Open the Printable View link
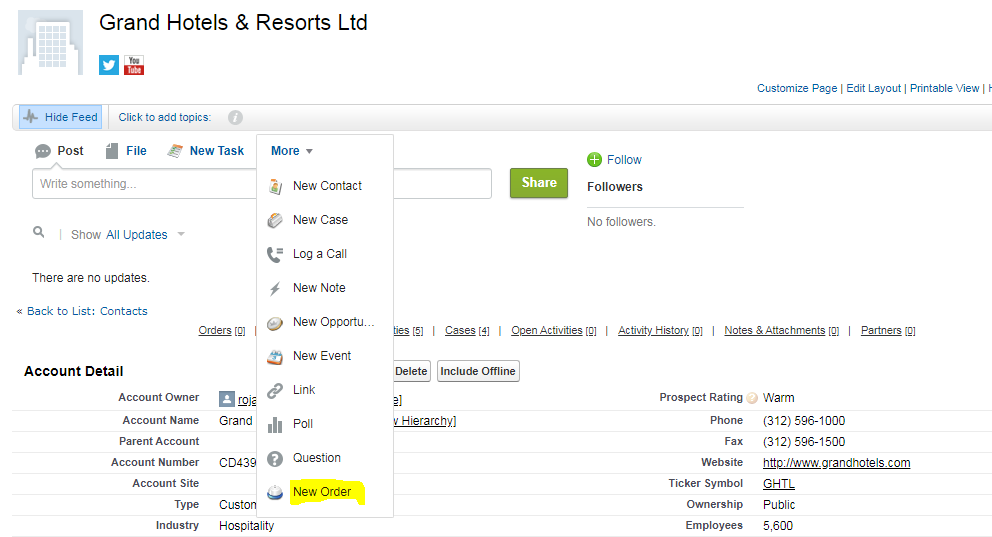992x537 pixels. pyautogui.click(x=945, y=89)
